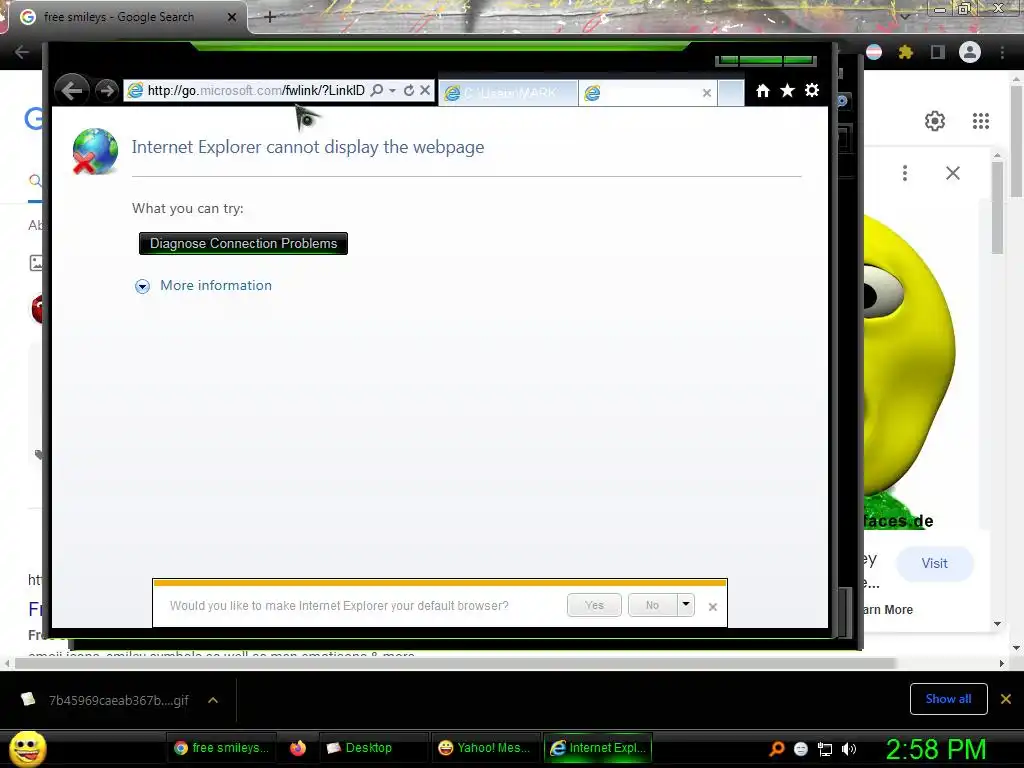Open the Chrome profile avatar
The height and width of the screenshot is (768, 1024).
970,52
